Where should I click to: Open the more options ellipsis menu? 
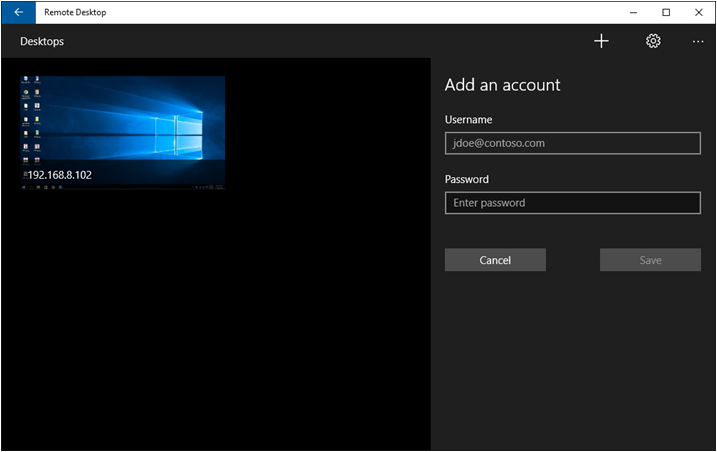click(698, 42)
